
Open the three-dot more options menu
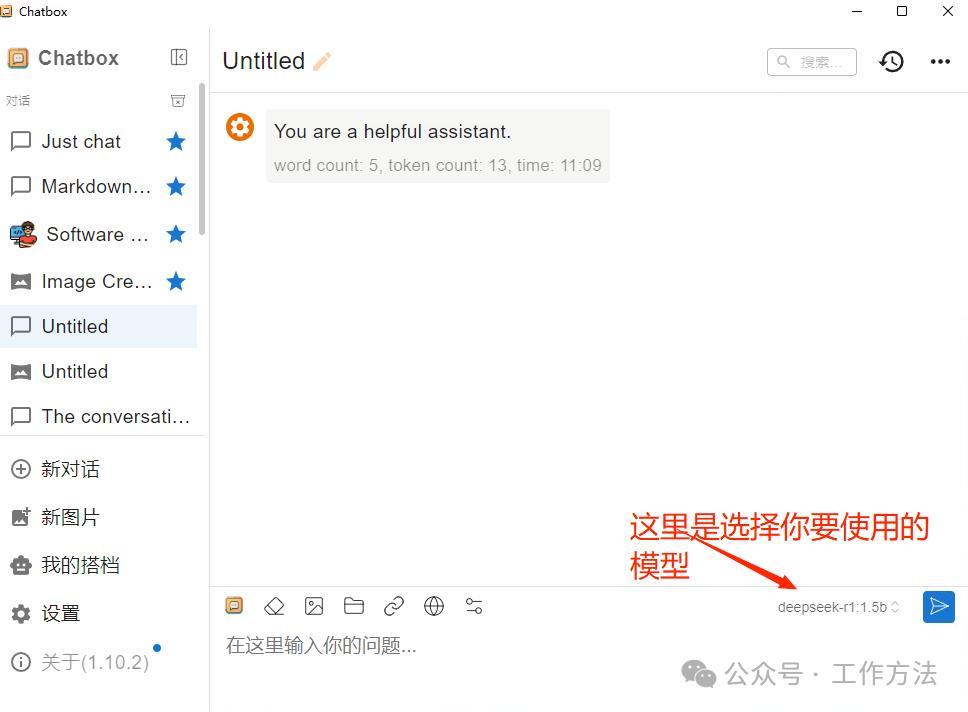pos(940,61)
